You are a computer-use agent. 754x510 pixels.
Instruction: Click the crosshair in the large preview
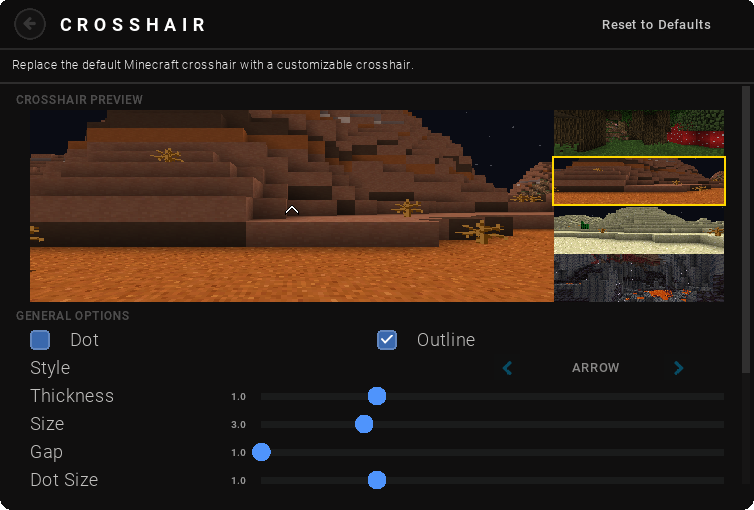click(292, 210)
